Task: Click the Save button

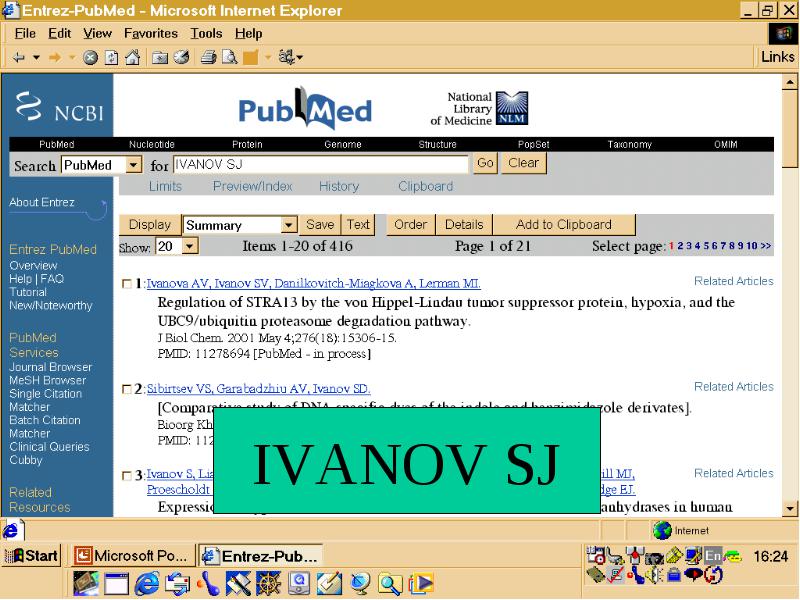Action: 320,225
